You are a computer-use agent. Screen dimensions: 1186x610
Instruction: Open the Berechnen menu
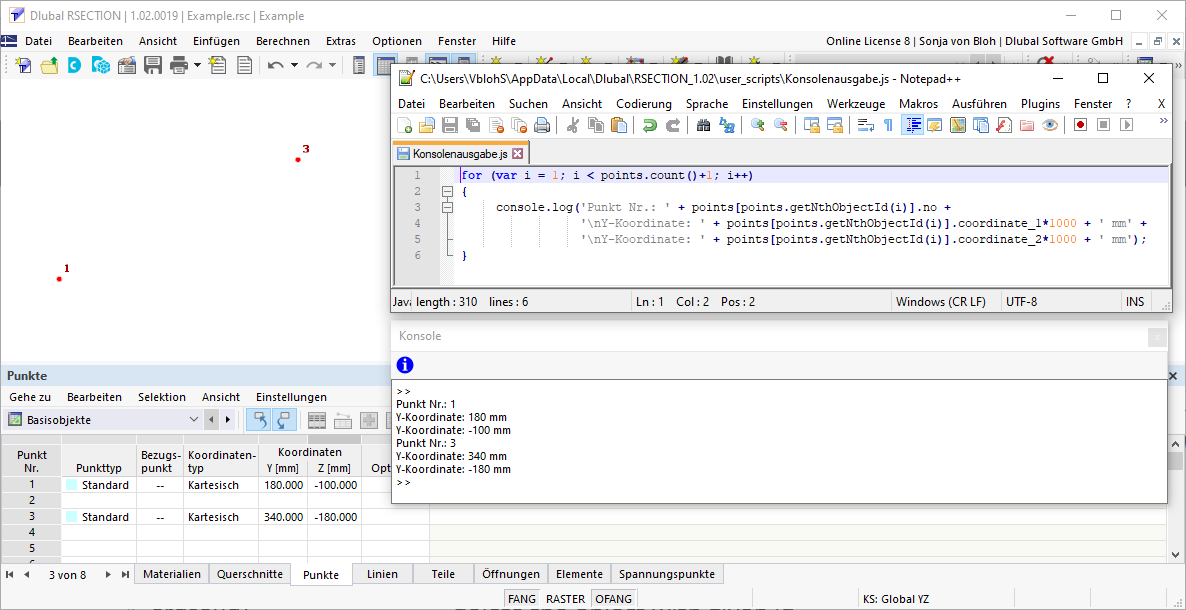click(x=283, y=42)
